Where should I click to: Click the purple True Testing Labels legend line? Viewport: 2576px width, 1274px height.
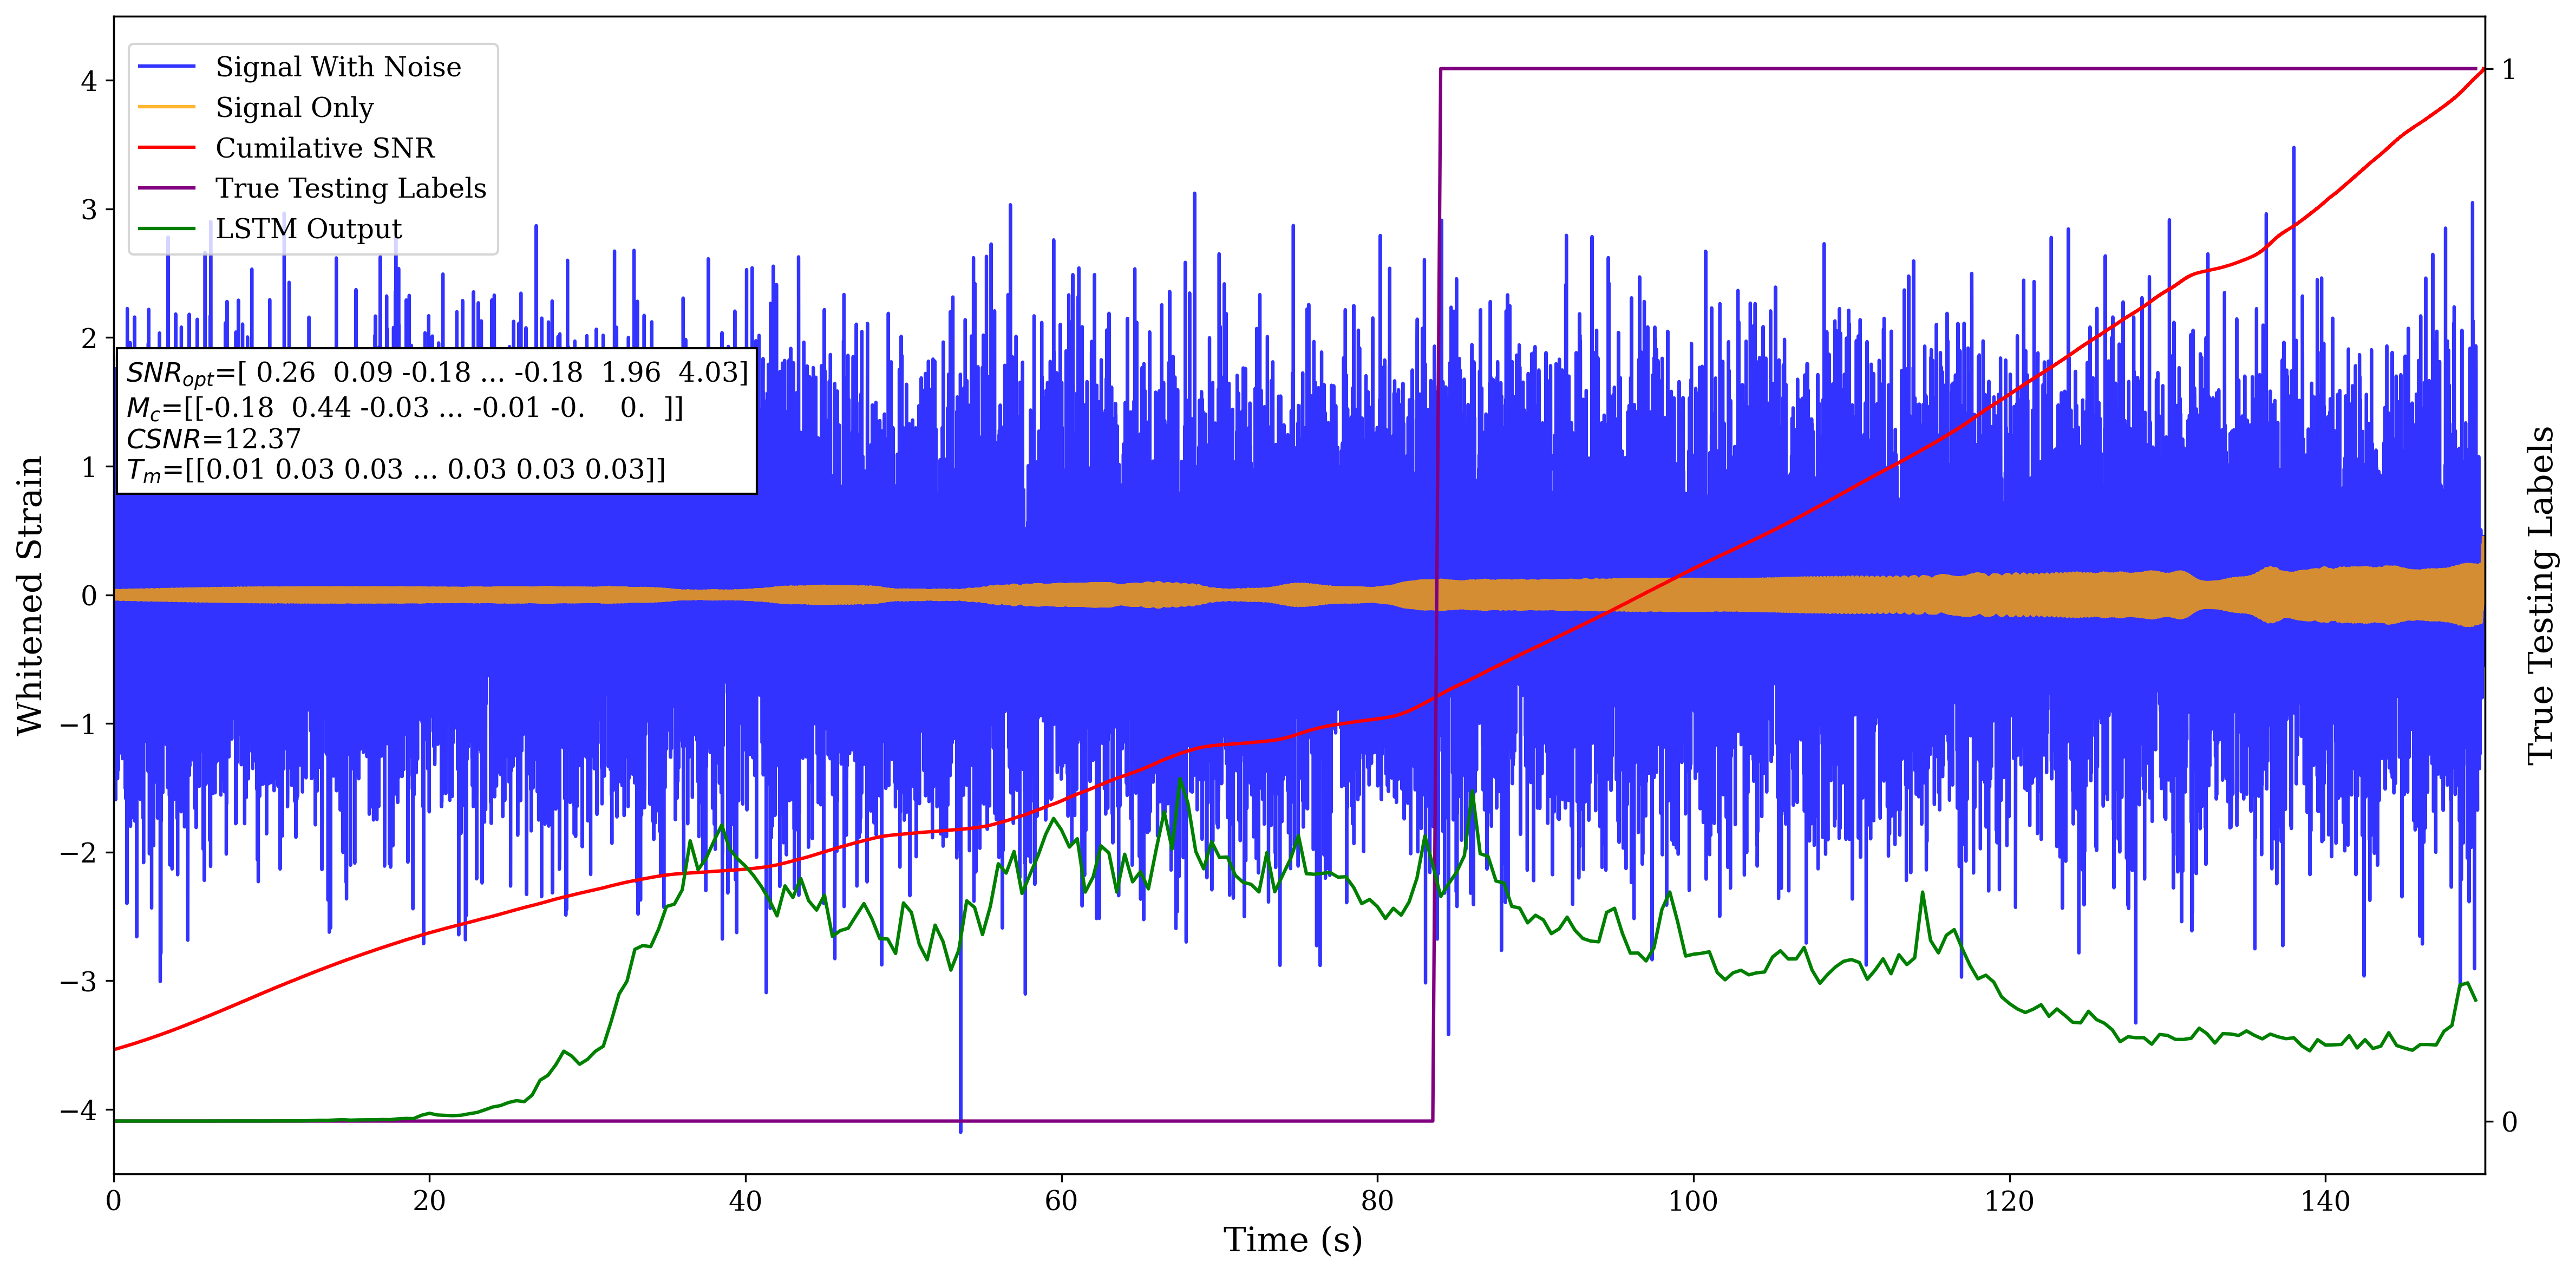coord(166,188)
